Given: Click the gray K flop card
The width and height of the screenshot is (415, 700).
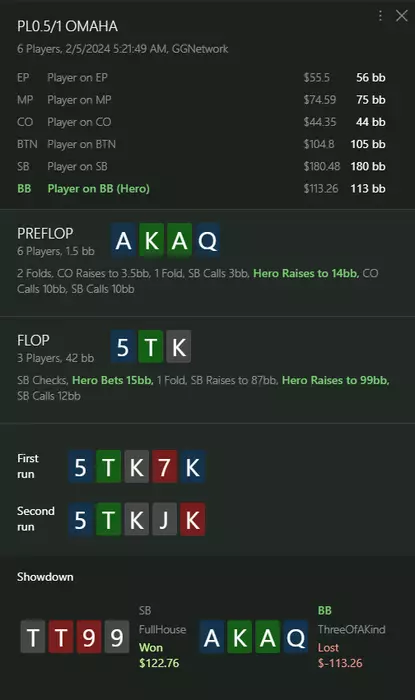Looking at the screenshot, I should click(x=179, y=347).
